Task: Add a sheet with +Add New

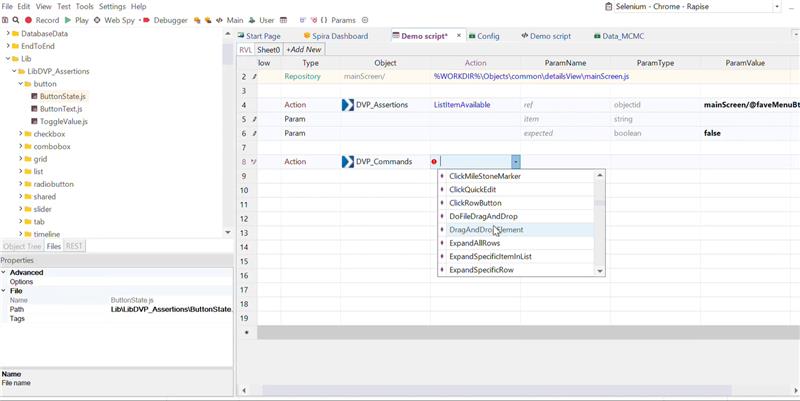Action: coord(304,49)
